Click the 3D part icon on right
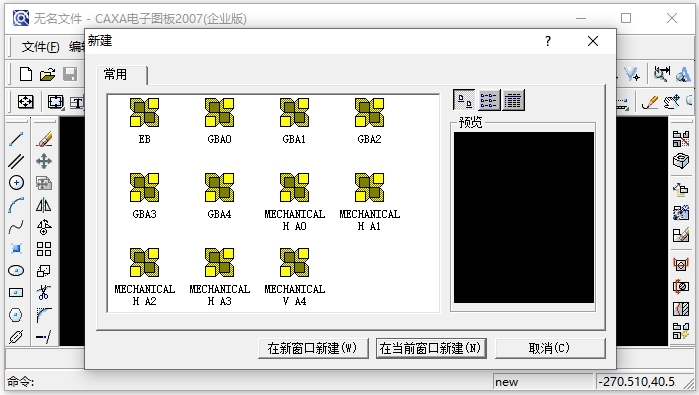Image resolution: width=699 pixels, height=395 pixels. 681,161
